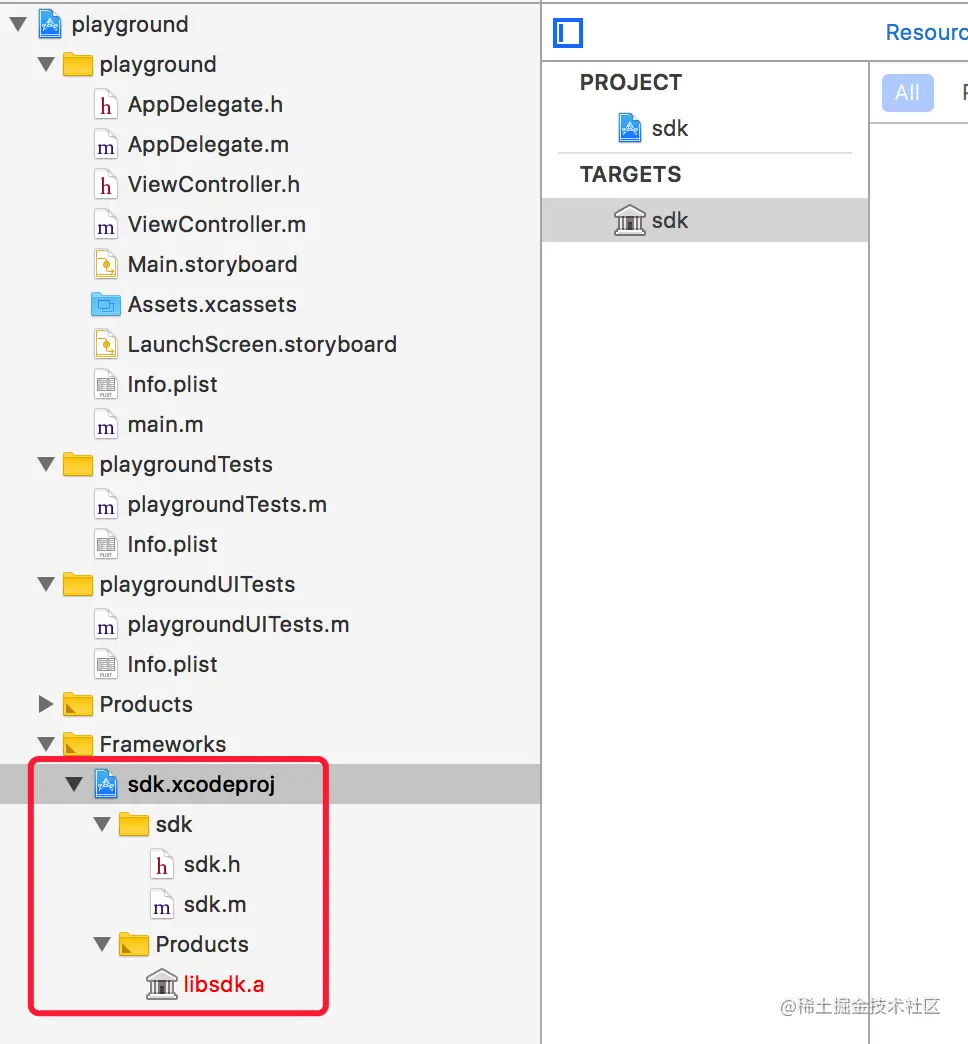Image resolution: width=968 pixels, height=1044 pixels.
Task: Select the playgroundUITests group label
Action: tap(197, 585)
